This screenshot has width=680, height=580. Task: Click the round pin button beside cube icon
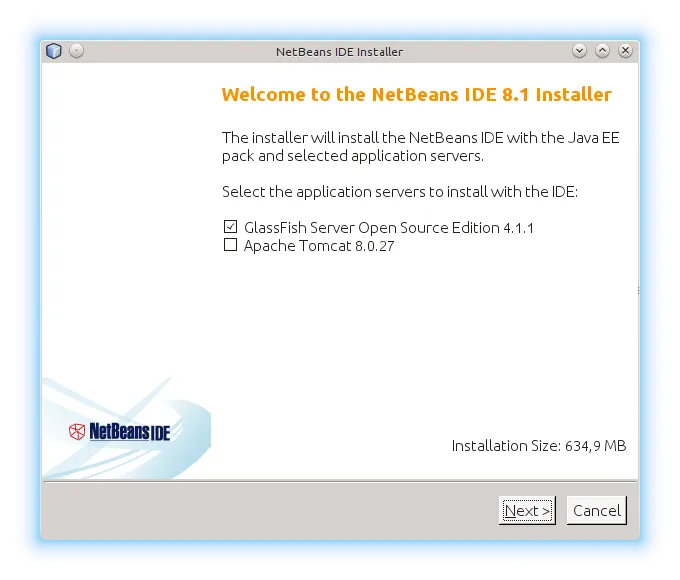pos(76,51)
